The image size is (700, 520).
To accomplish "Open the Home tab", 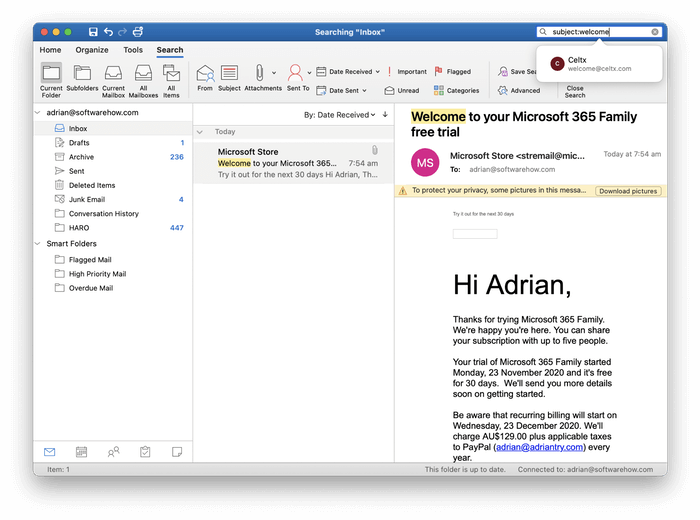I will pos(50,50).
